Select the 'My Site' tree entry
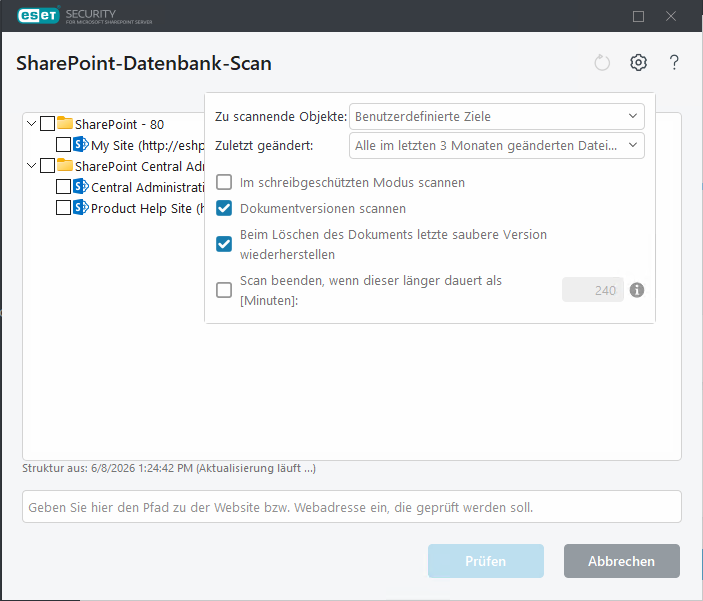Image resolution: width=703 pixels, height=601 pixels. tap(148, 145)
